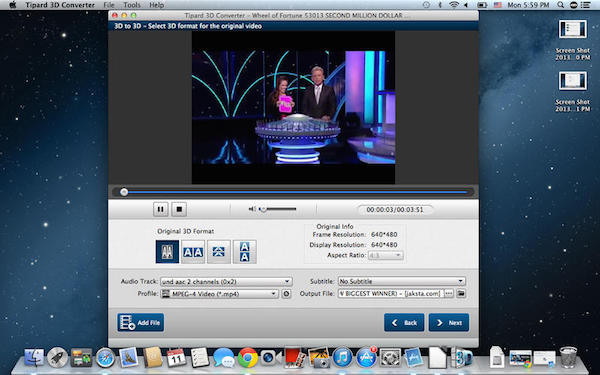Select side-by-side AA 3D format
The width and height of the screenshot is (600, 375).
[x=193, y=252]
